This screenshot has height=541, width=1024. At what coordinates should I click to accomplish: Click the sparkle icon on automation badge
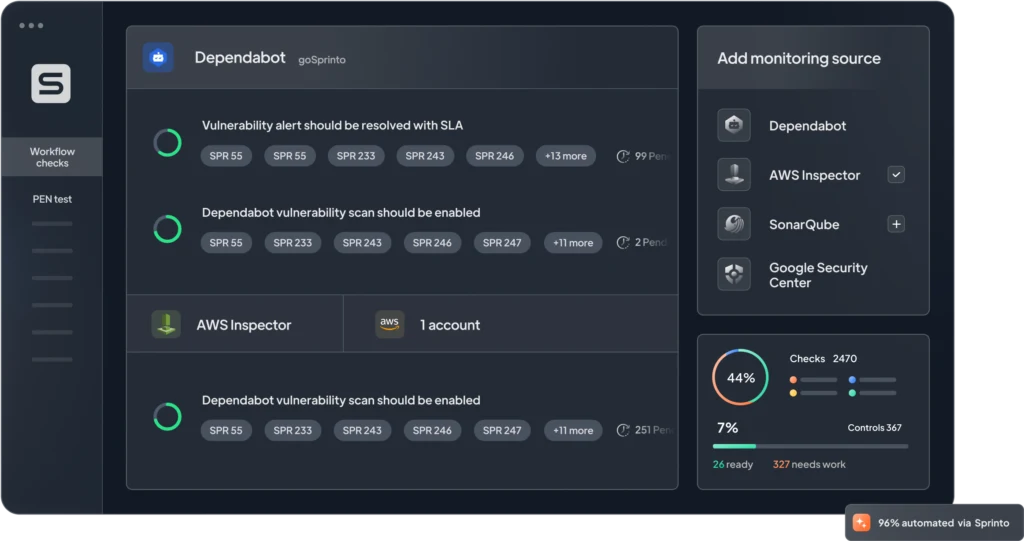click(x=861, y=523)
